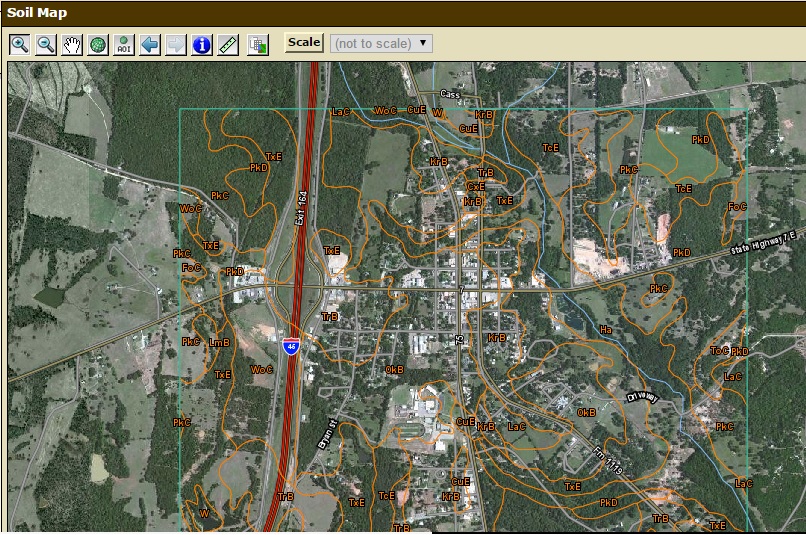Pick the green ruler measure tool
806x535 pixels.
[x=228, y=45]
